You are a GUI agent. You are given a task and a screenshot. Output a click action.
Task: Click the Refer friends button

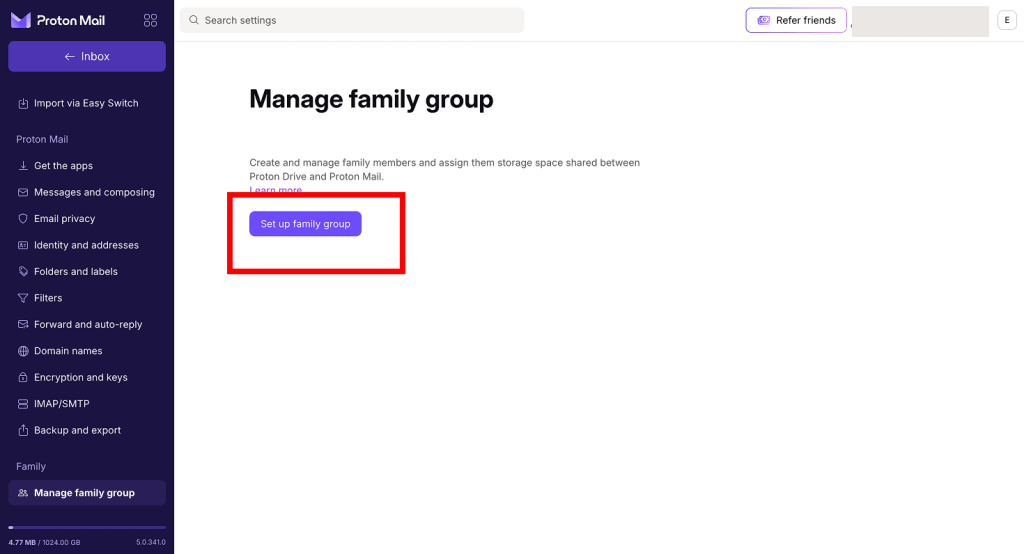point(796,20)
